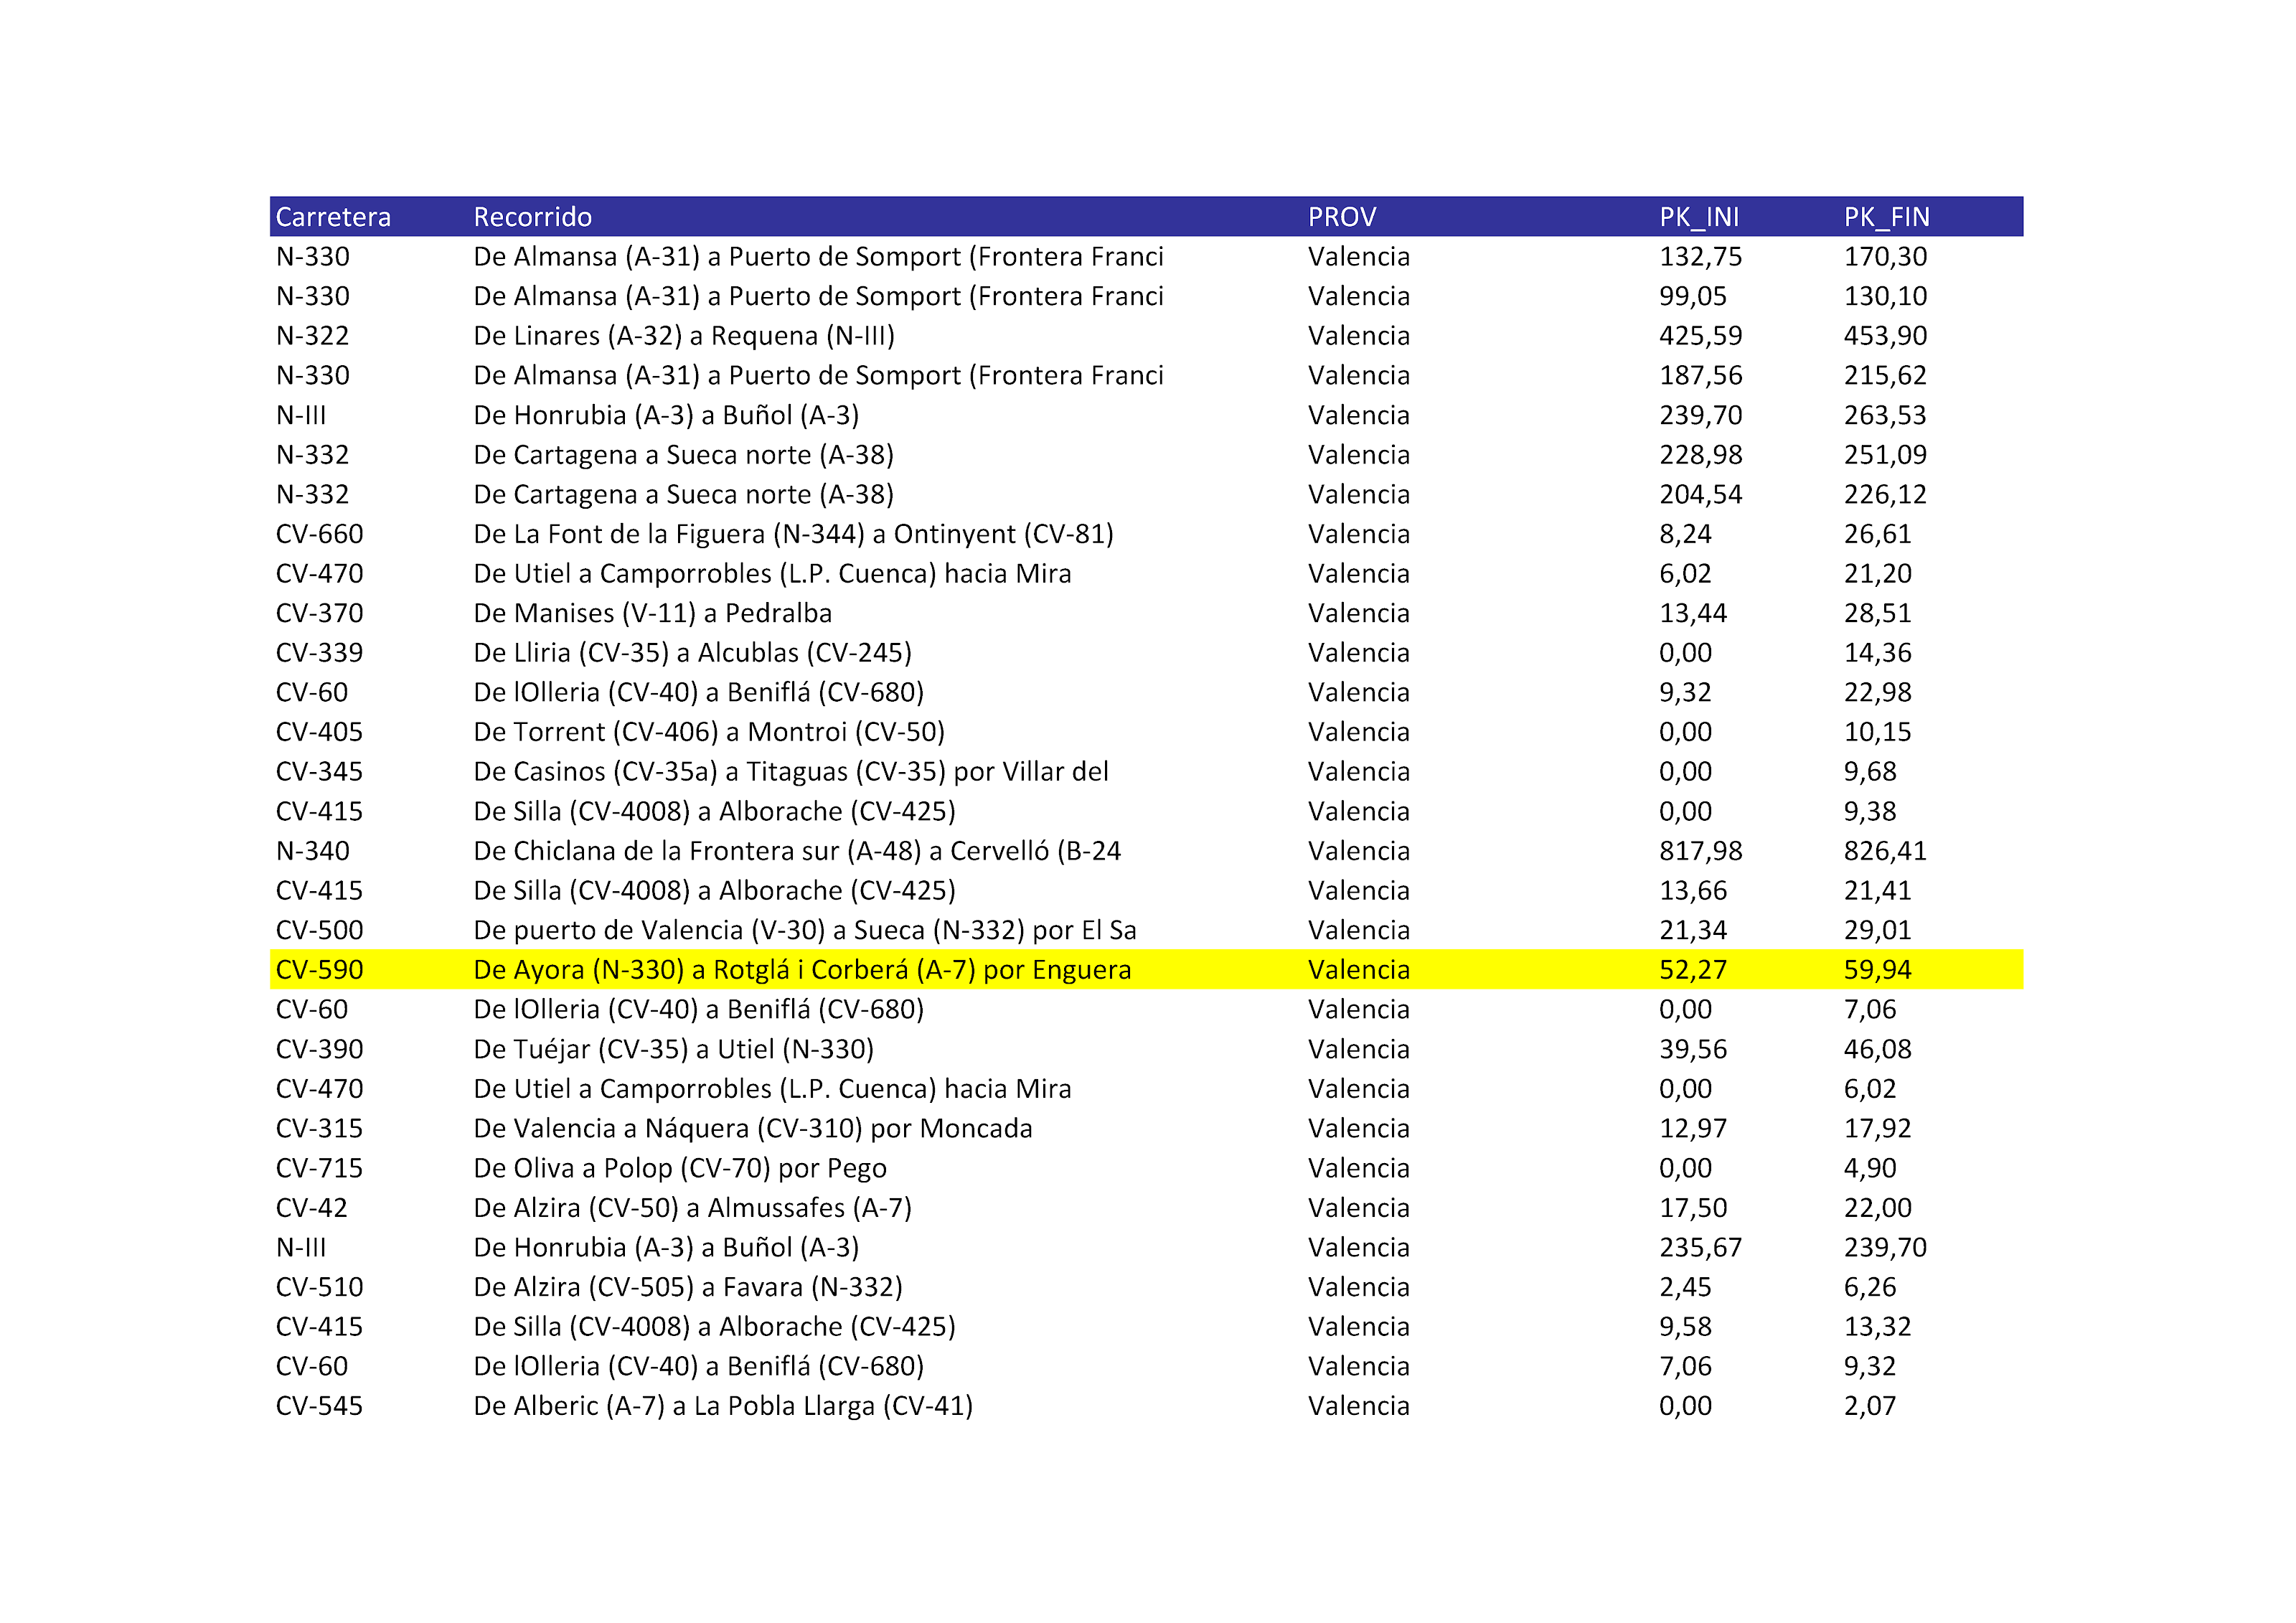Screen dimensions: 2296x1623
Task: Click PK_FIN value 59,94
Action: click(x=1878, y=970)
